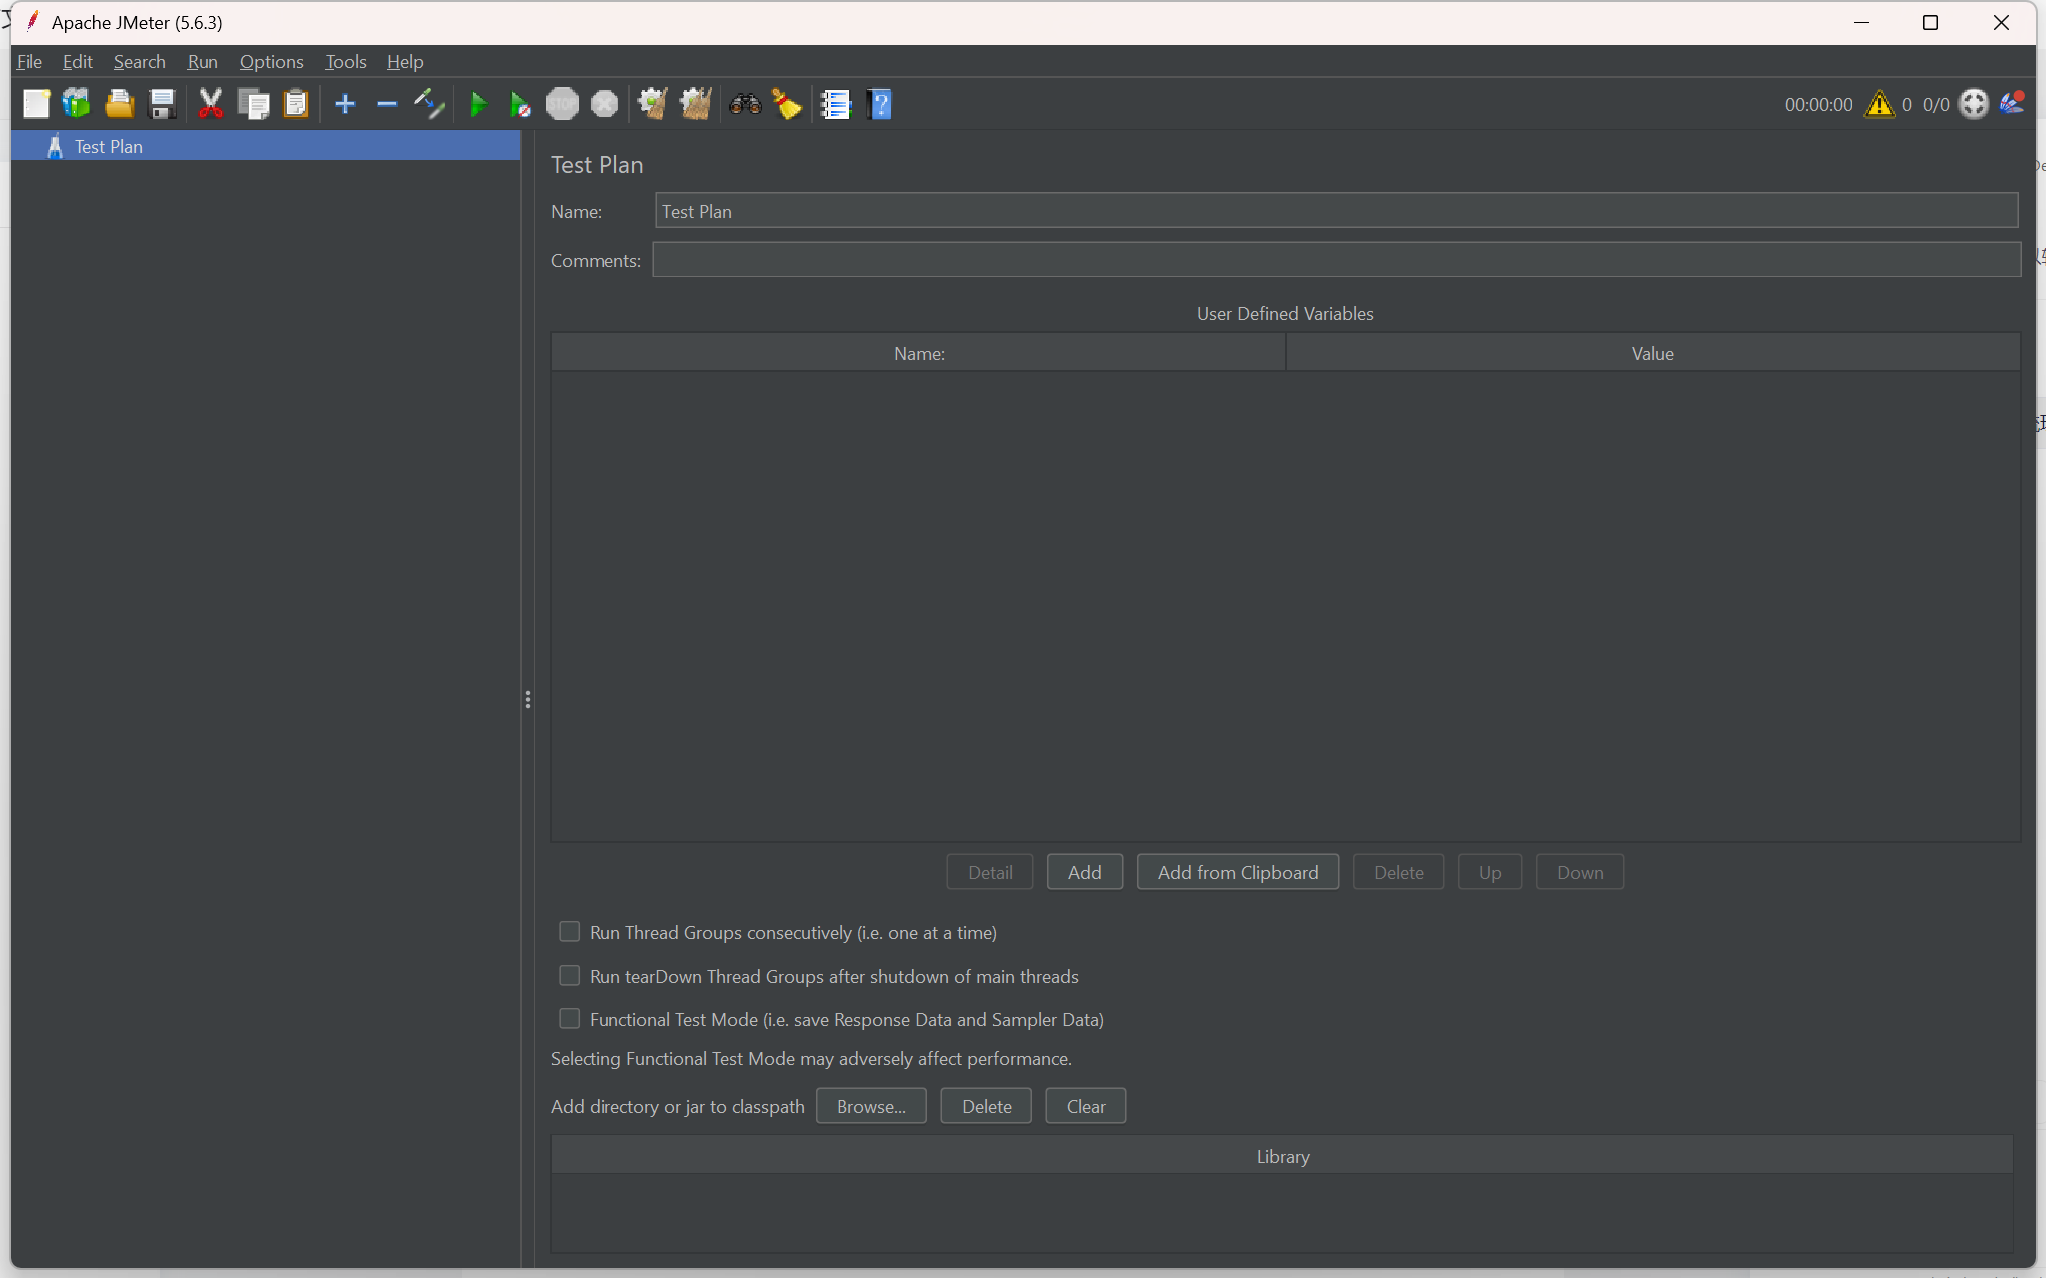Toggle Run Thread Groups consecutively checkbox

pos(569,932)
